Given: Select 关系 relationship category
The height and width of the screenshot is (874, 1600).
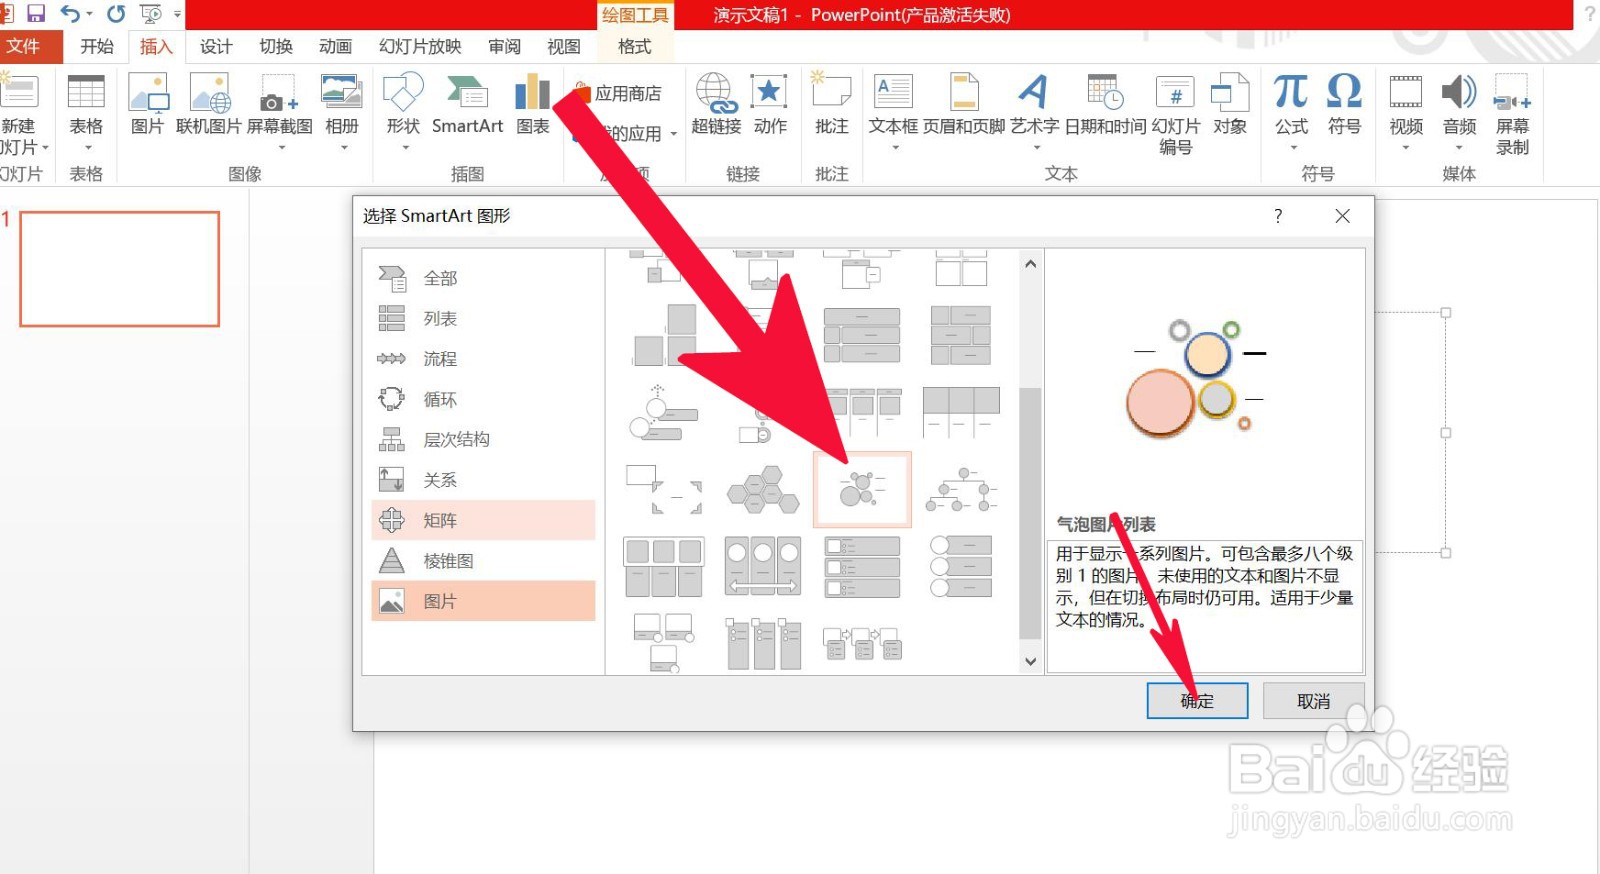Looking at the screenshot, I should (x=483, y=480).
